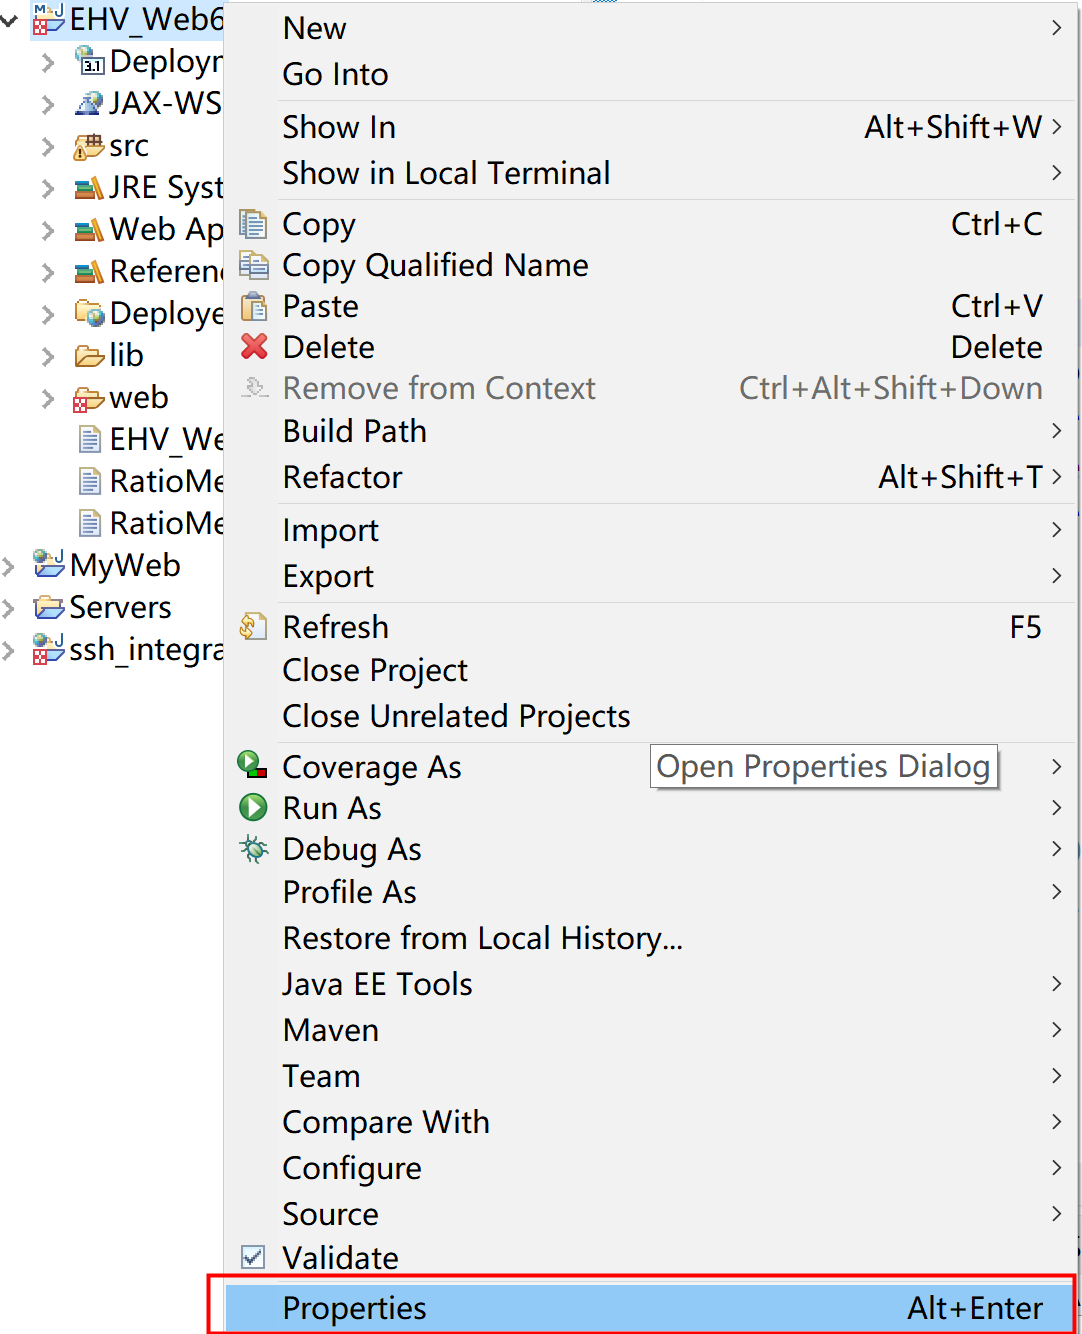Open the New submenu arrow

point(1056,28)
